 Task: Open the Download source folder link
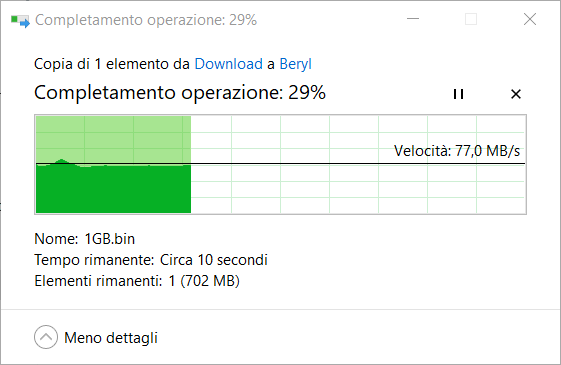coord(229,64)
